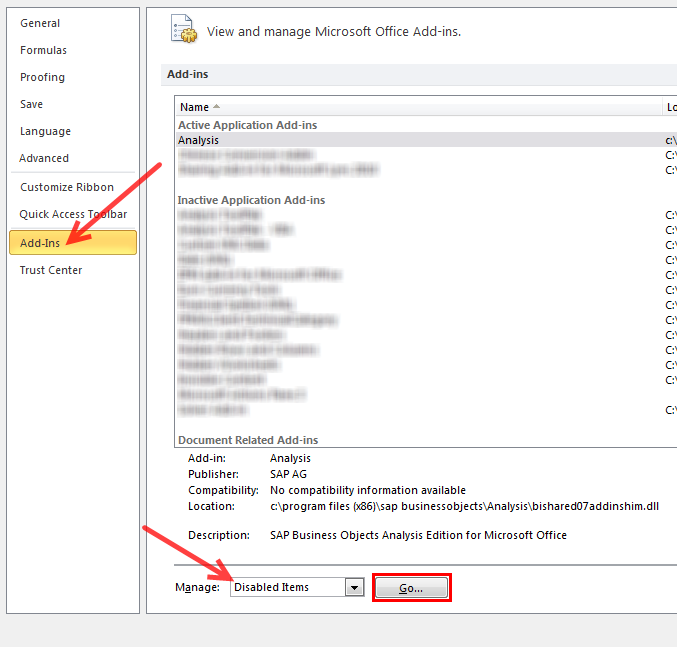Click the Go... button

coord(411,588)
